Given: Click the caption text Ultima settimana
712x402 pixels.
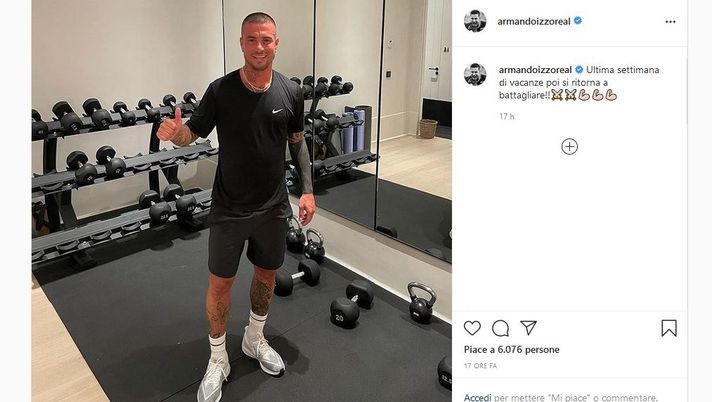Looking at the screenshot, I should (622, 70).
